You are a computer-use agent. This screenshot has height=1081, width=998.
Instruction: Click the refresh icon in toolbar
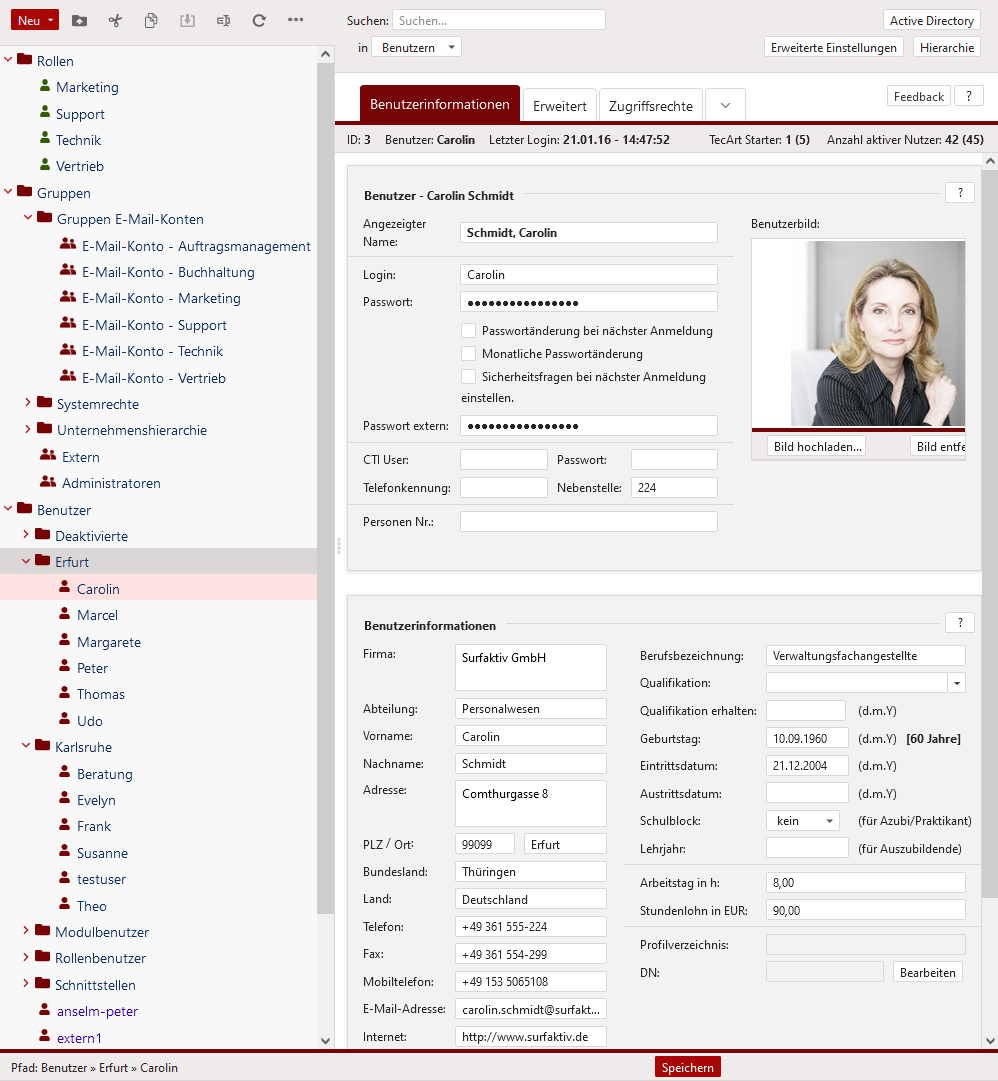click(x=259, y=20)
